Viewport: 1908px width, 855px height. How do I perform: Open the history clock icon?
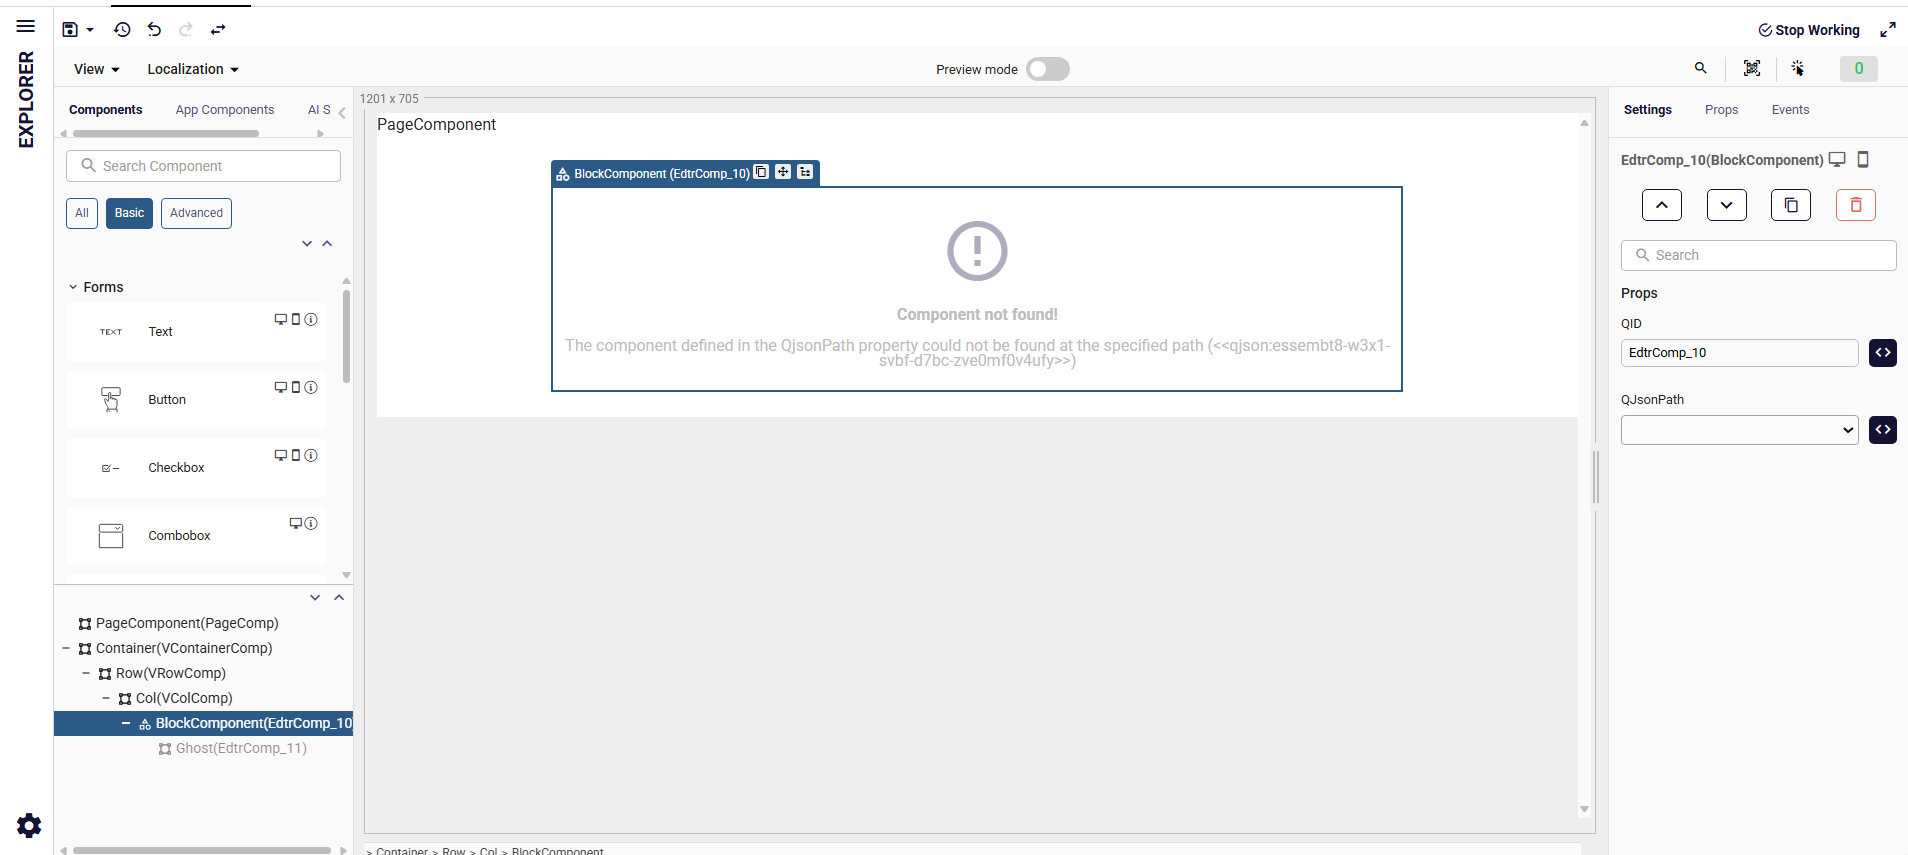click(122, 30)
